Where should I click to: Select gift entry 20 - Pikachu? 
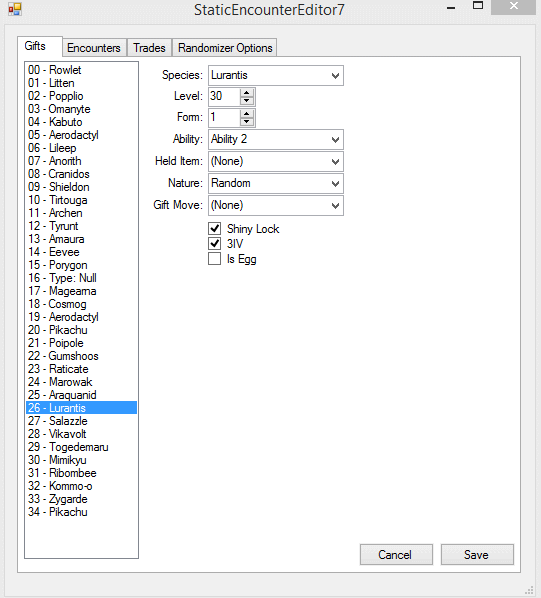(x=81, y=330)
